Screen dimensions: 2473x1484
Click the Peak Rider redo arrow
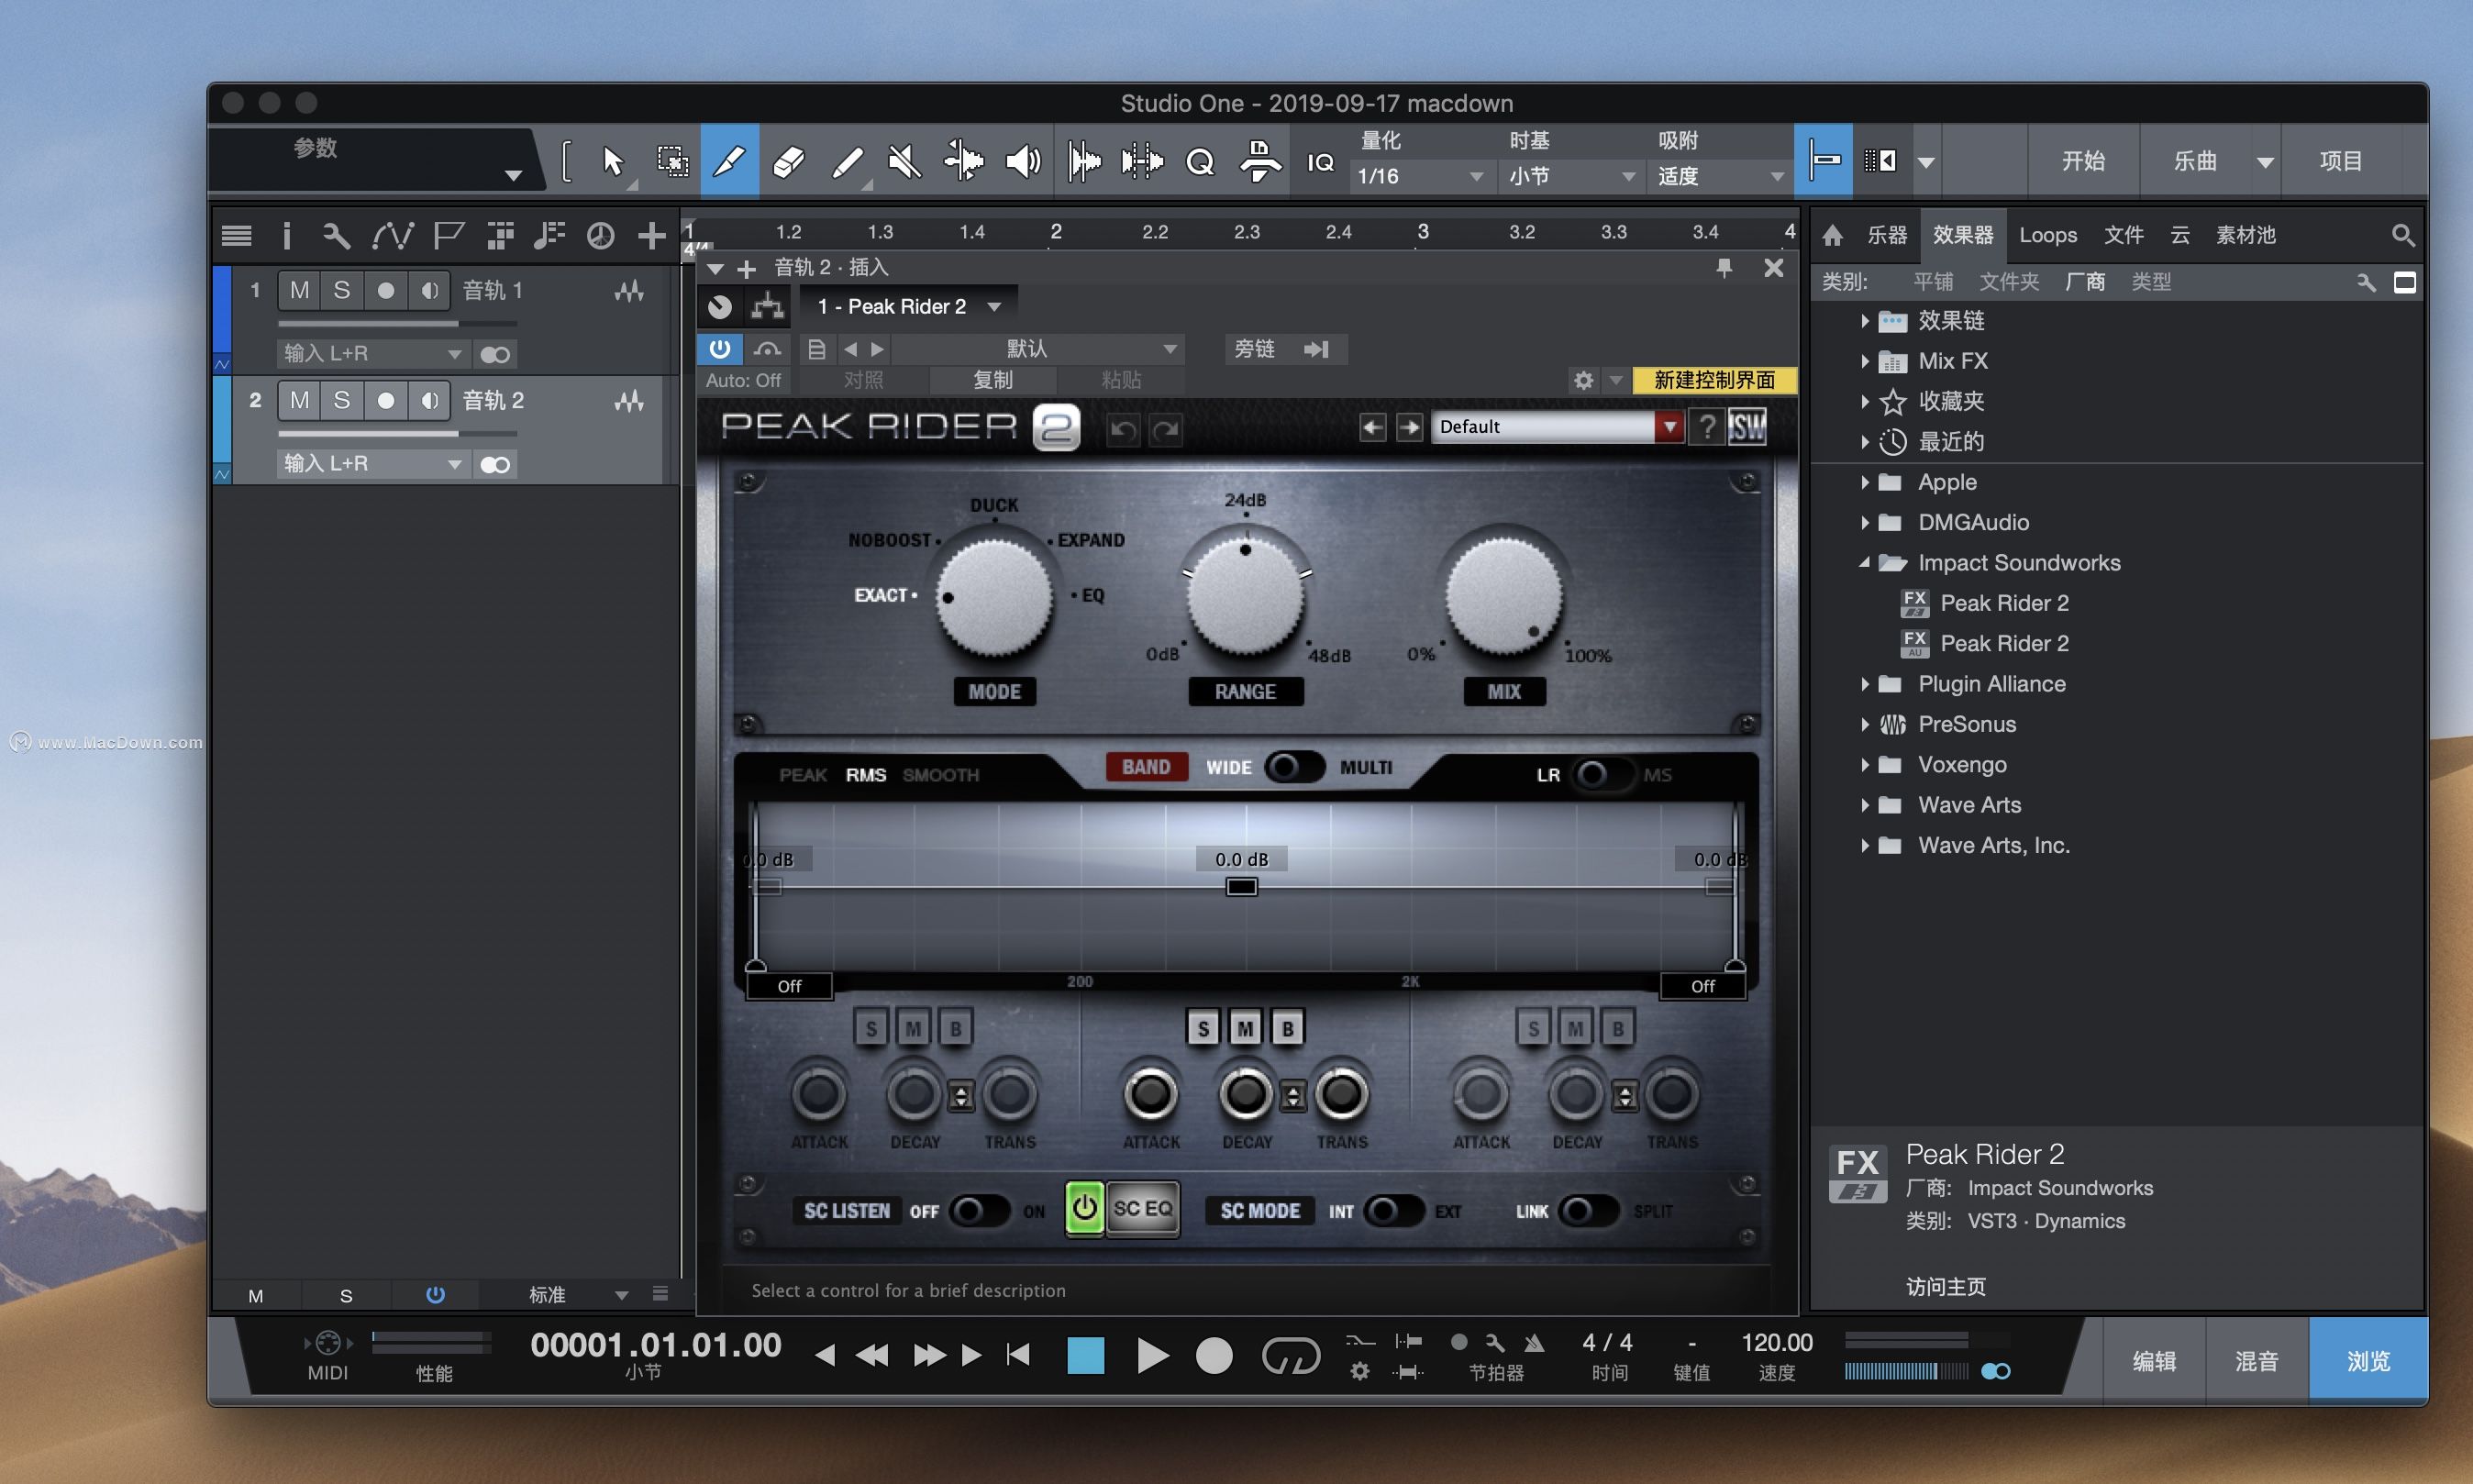1165,430
